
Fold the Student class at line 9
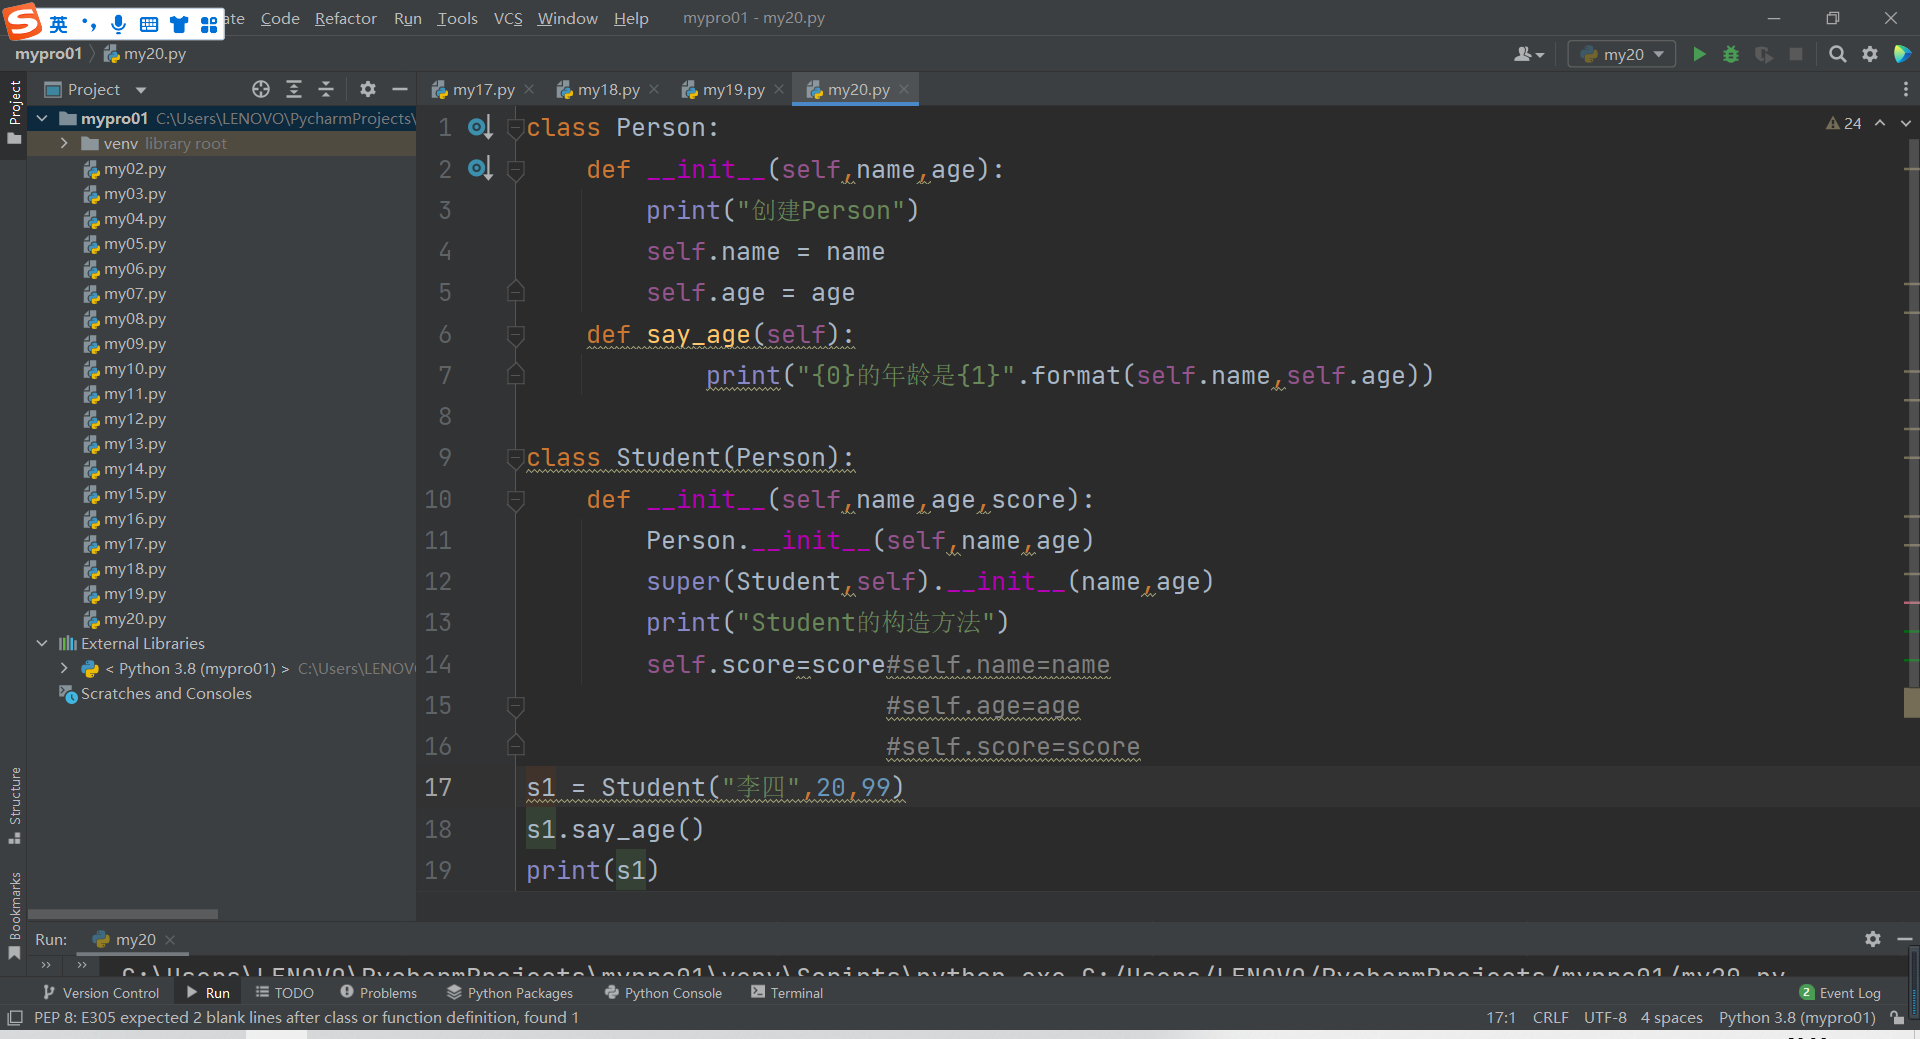[516, 458]
